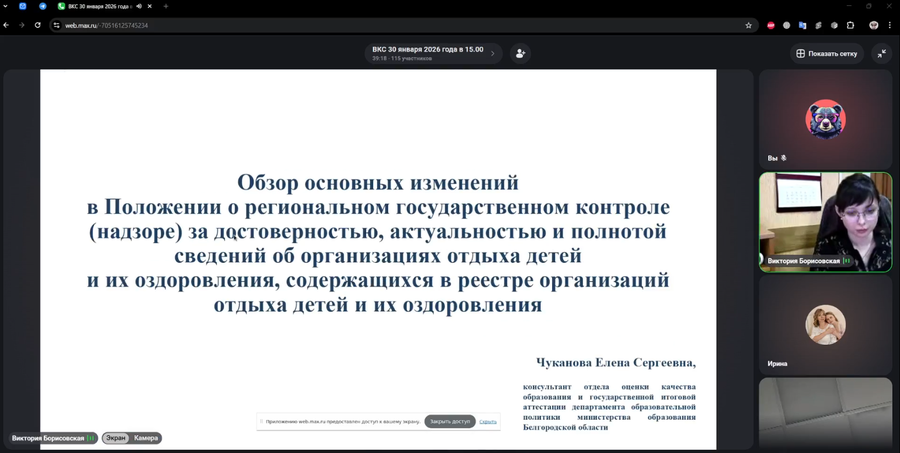Click the add participant icon
Viewport: 900px width, 453px height.
click(x=520, y=53)
